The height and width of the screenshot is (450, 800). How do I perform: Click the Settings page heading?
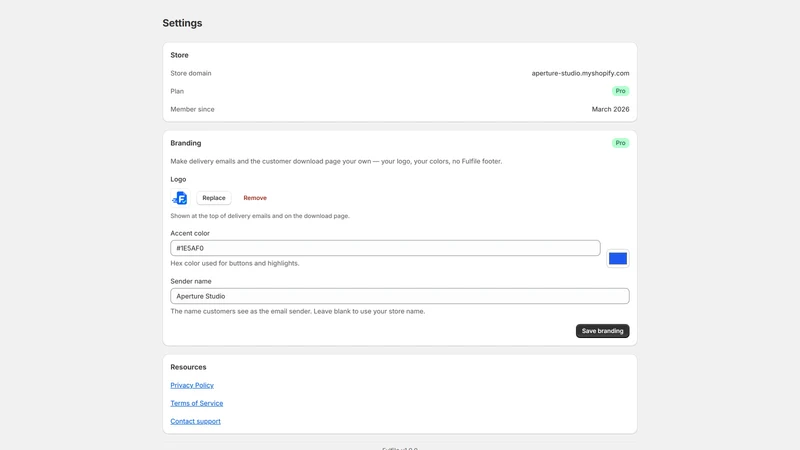click(x=182, y=23)
